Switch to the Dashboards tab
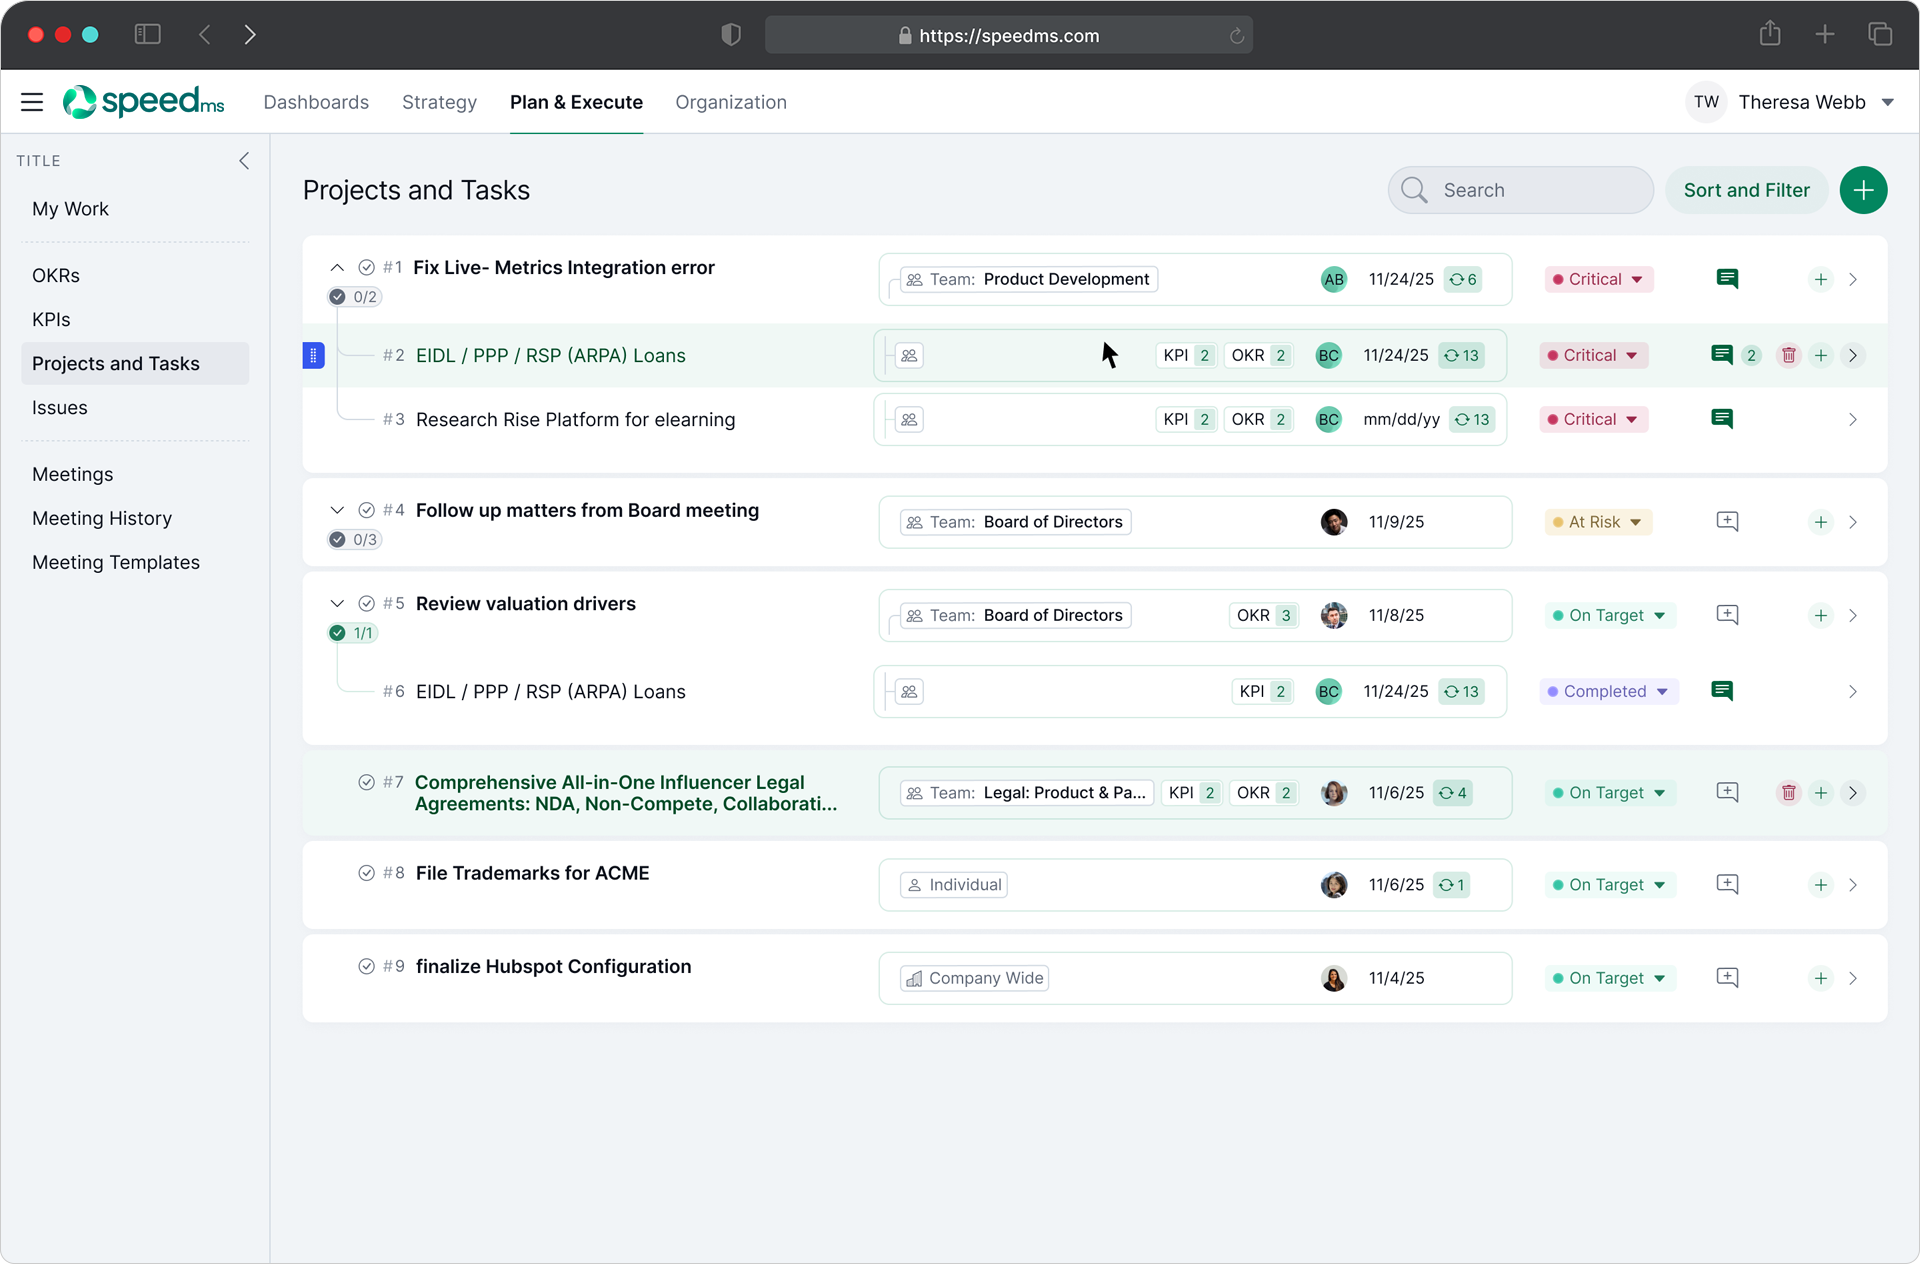Image resolution: width=1920 pixels, height=1264 pixels. tap(316, 102)
